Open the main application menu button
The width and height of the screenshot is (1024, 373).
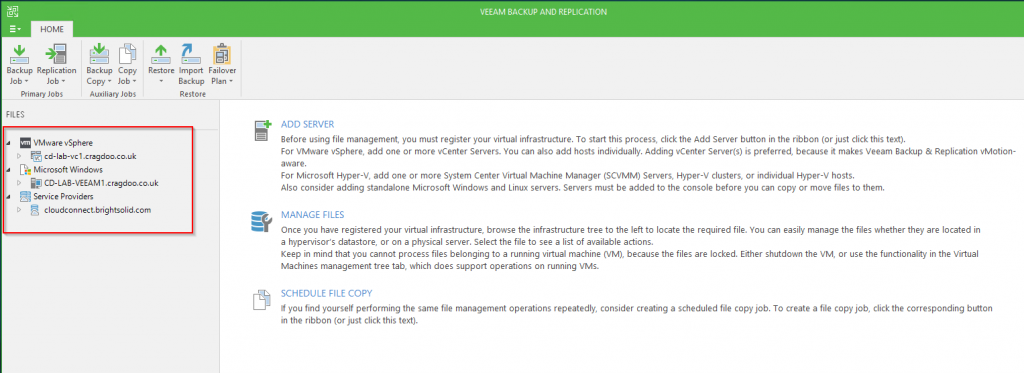(16, 29)
